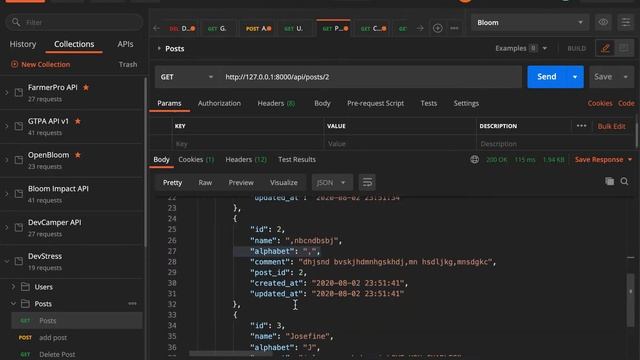Open the Pre-request Script tab

click(x=375, y=103)
